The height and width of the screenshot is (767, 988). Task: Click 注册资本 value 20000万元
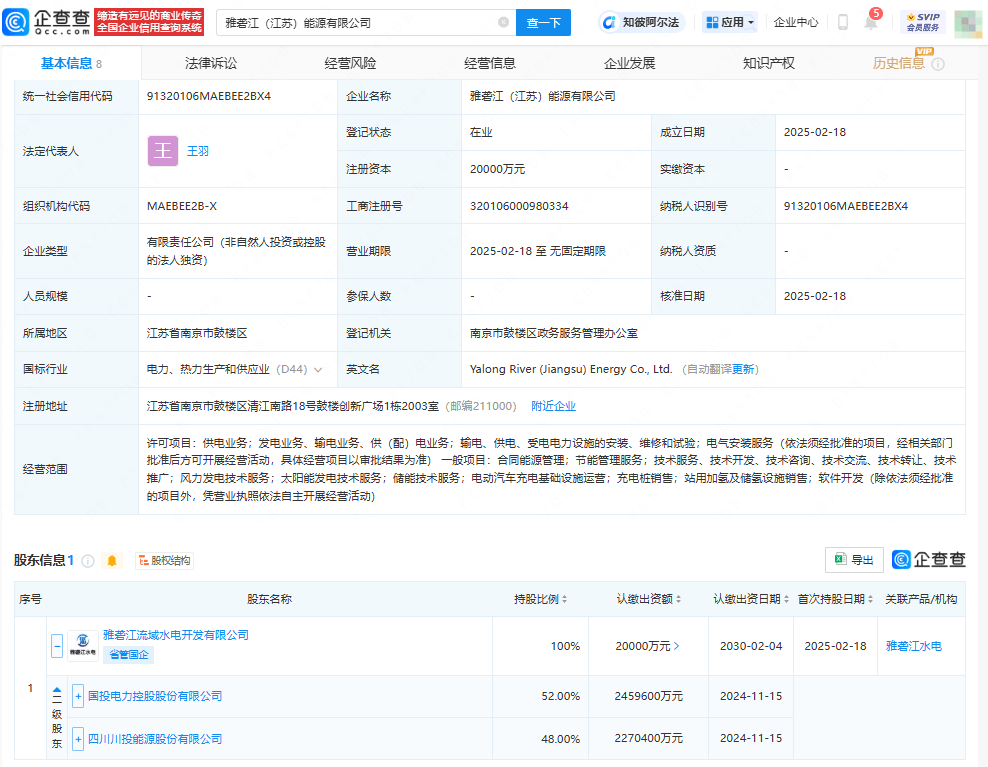pos(497,169)
